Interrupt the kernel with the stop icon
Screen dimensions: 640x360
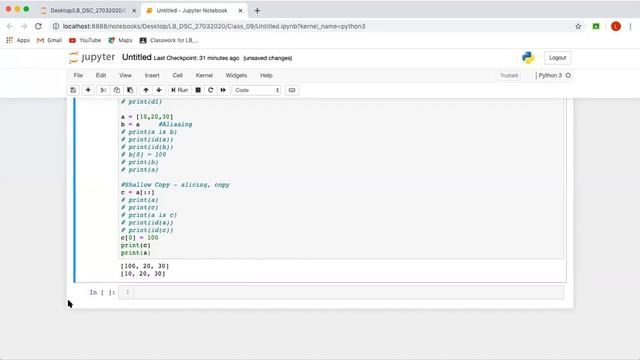198,90
